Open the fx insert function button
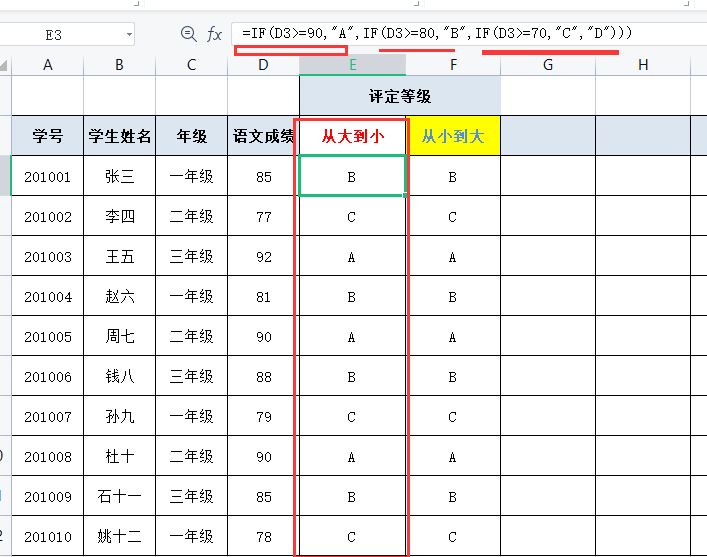Viewport: 707px width, 557px height. (x=214, y=34)
